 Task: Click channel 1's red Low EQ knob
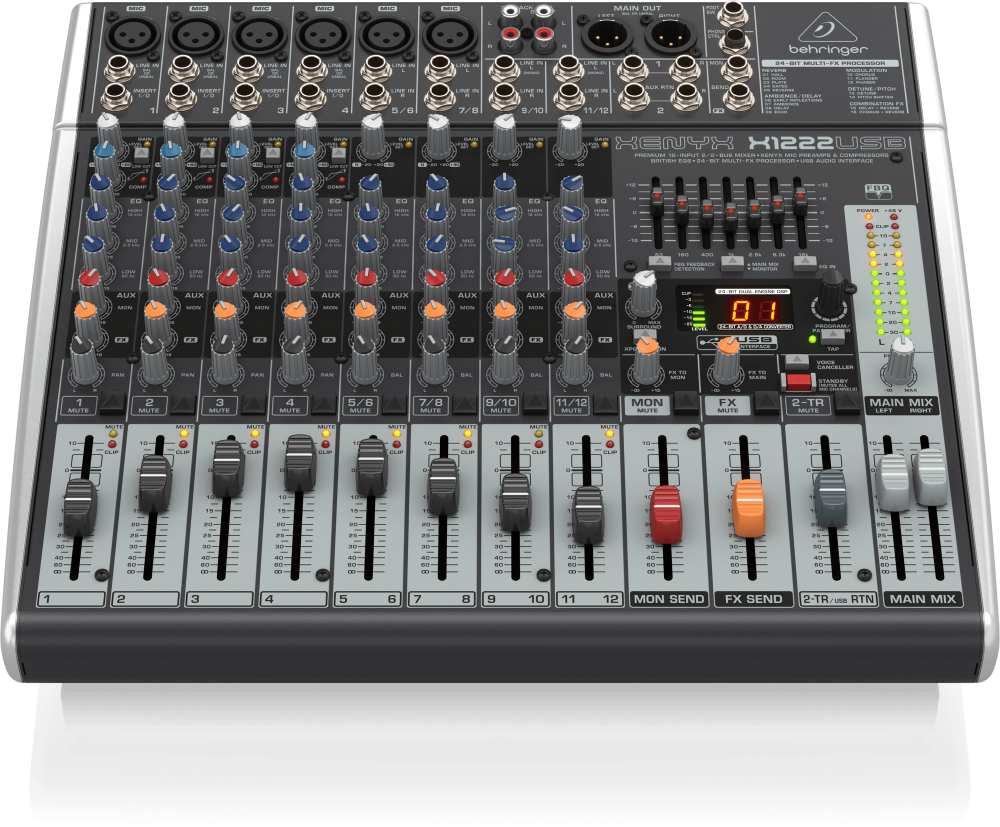pos(91,277)
